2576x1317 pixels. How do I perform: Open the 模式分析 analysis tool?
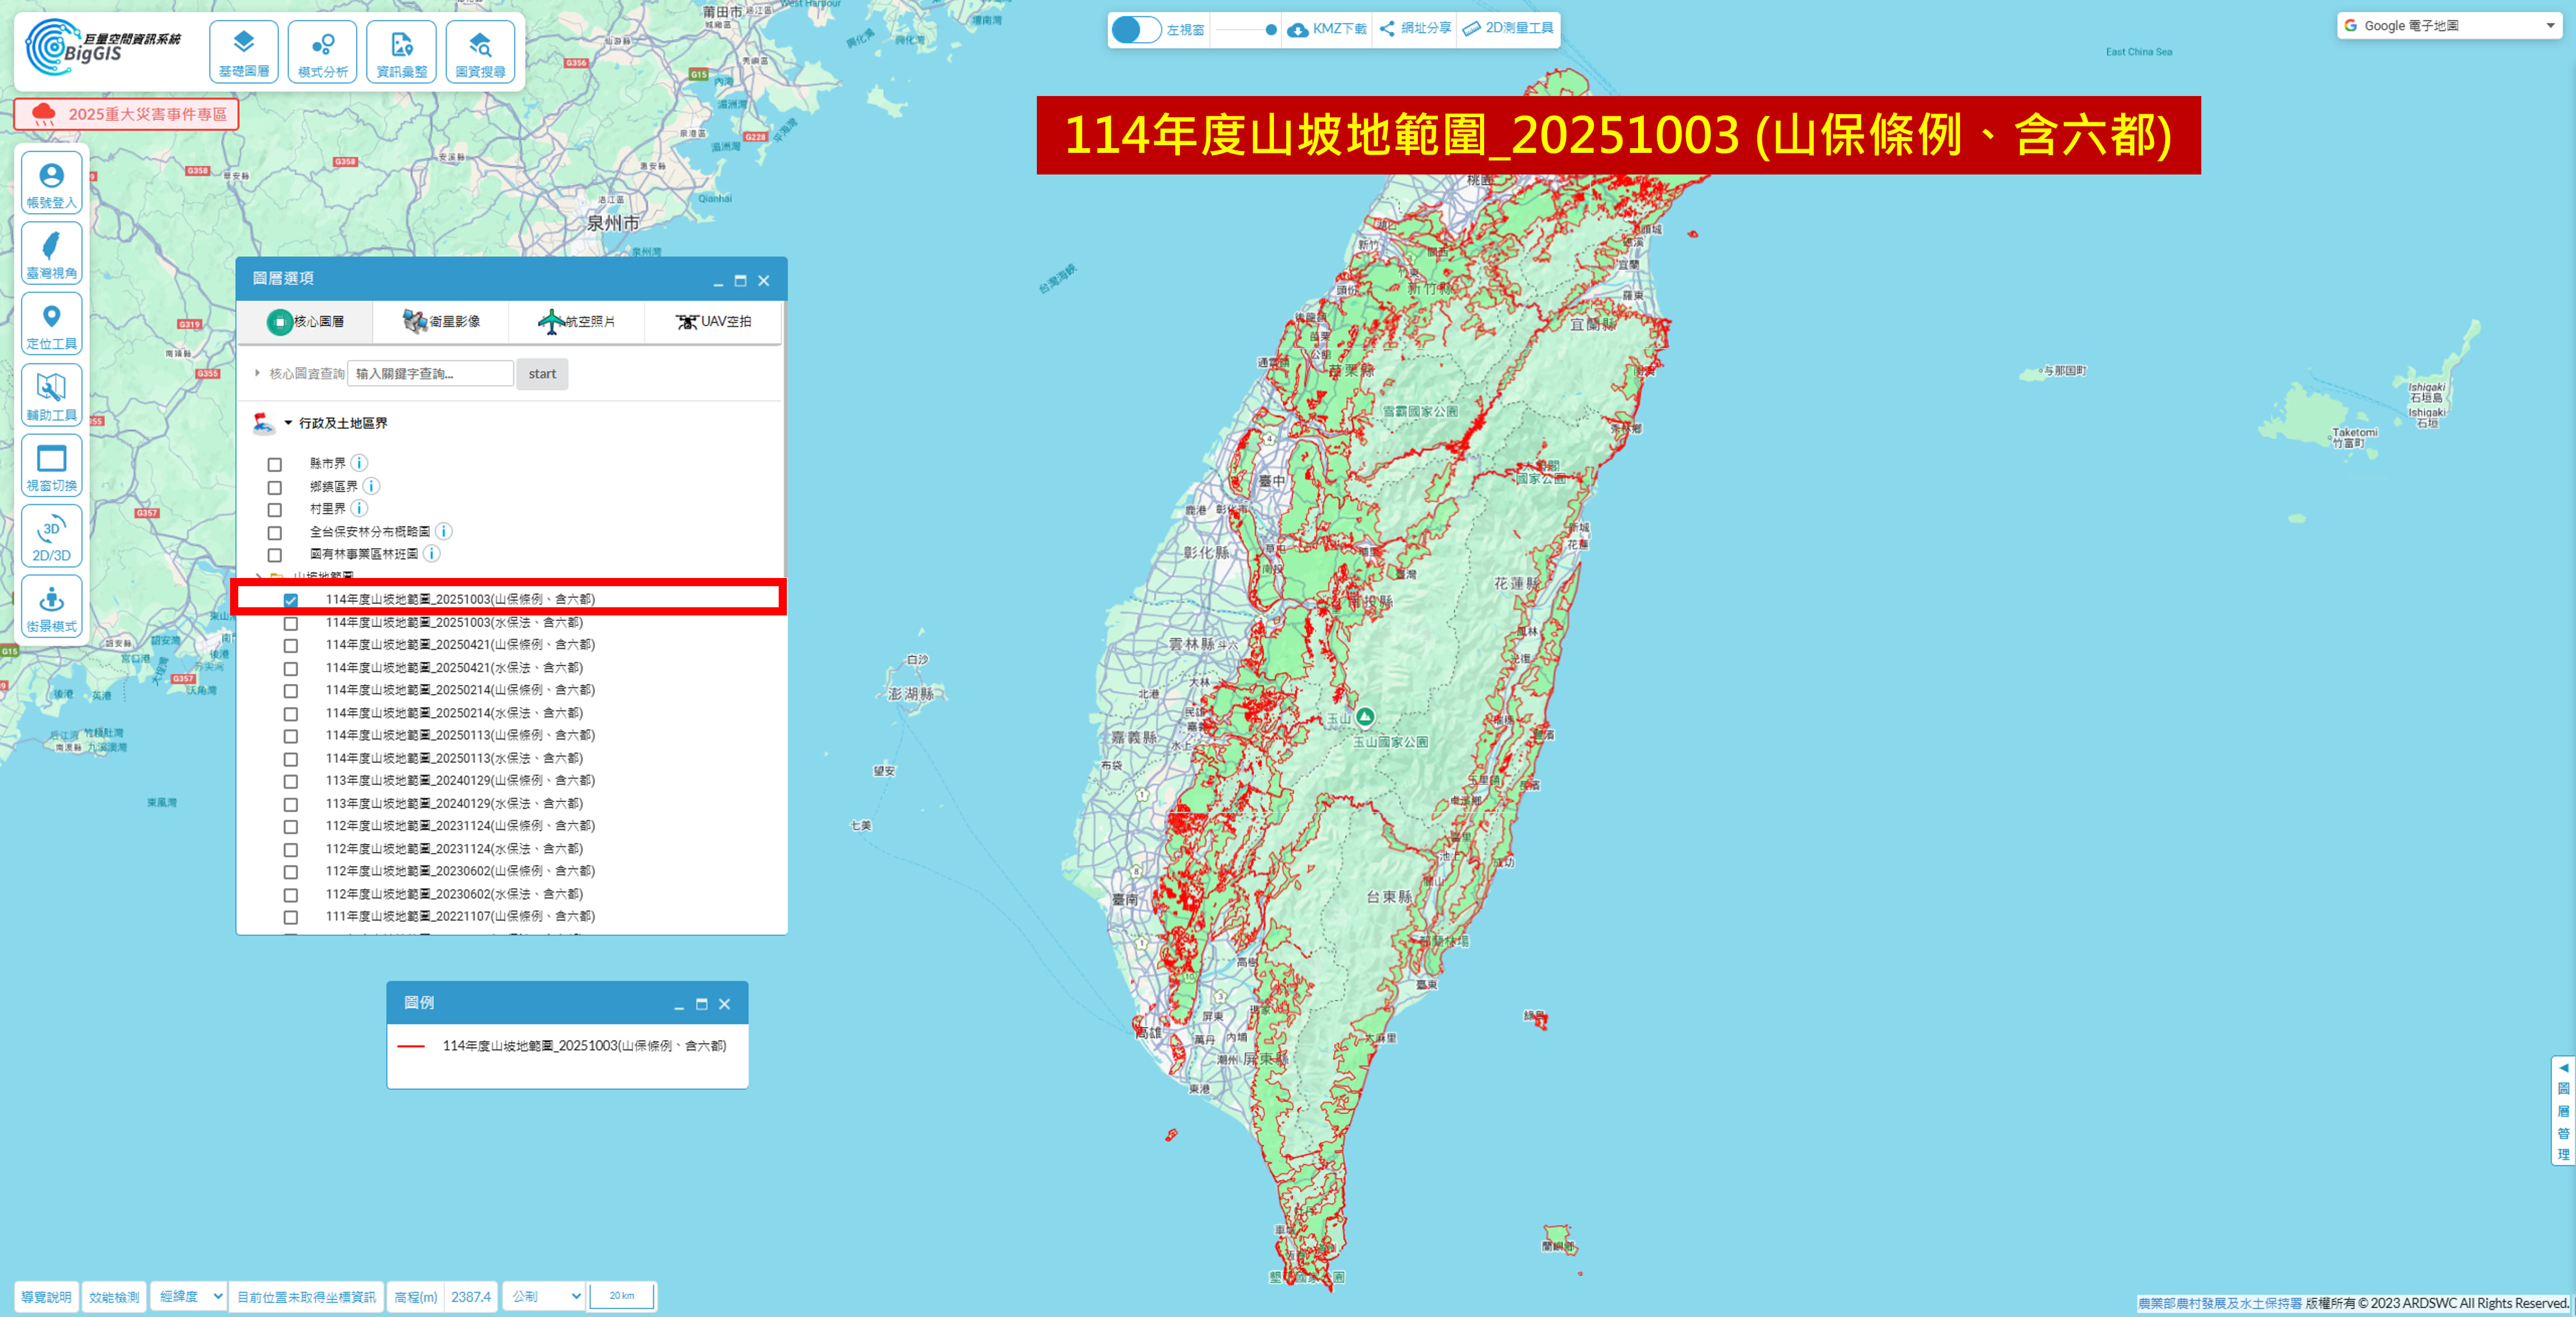[x=322, y=52]
